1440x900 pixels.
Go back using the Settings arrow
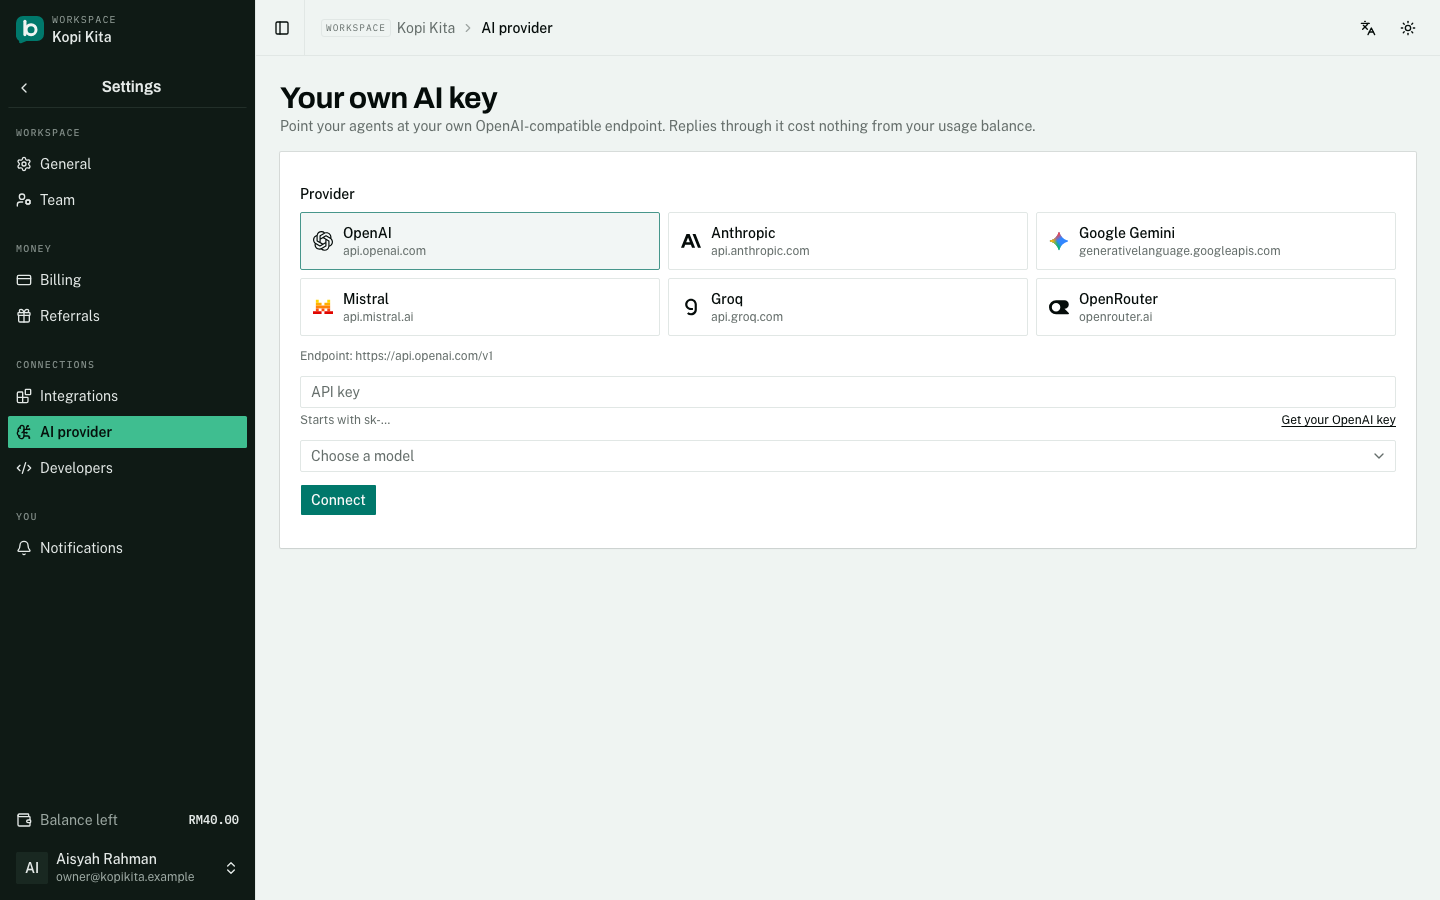24,88
